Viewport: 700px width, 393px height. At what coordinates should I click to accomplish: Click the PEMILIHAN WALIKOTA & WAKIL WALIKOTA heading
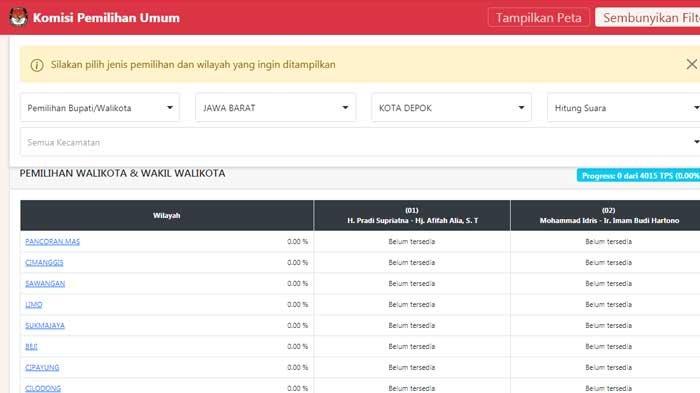[x=122, y=173]
